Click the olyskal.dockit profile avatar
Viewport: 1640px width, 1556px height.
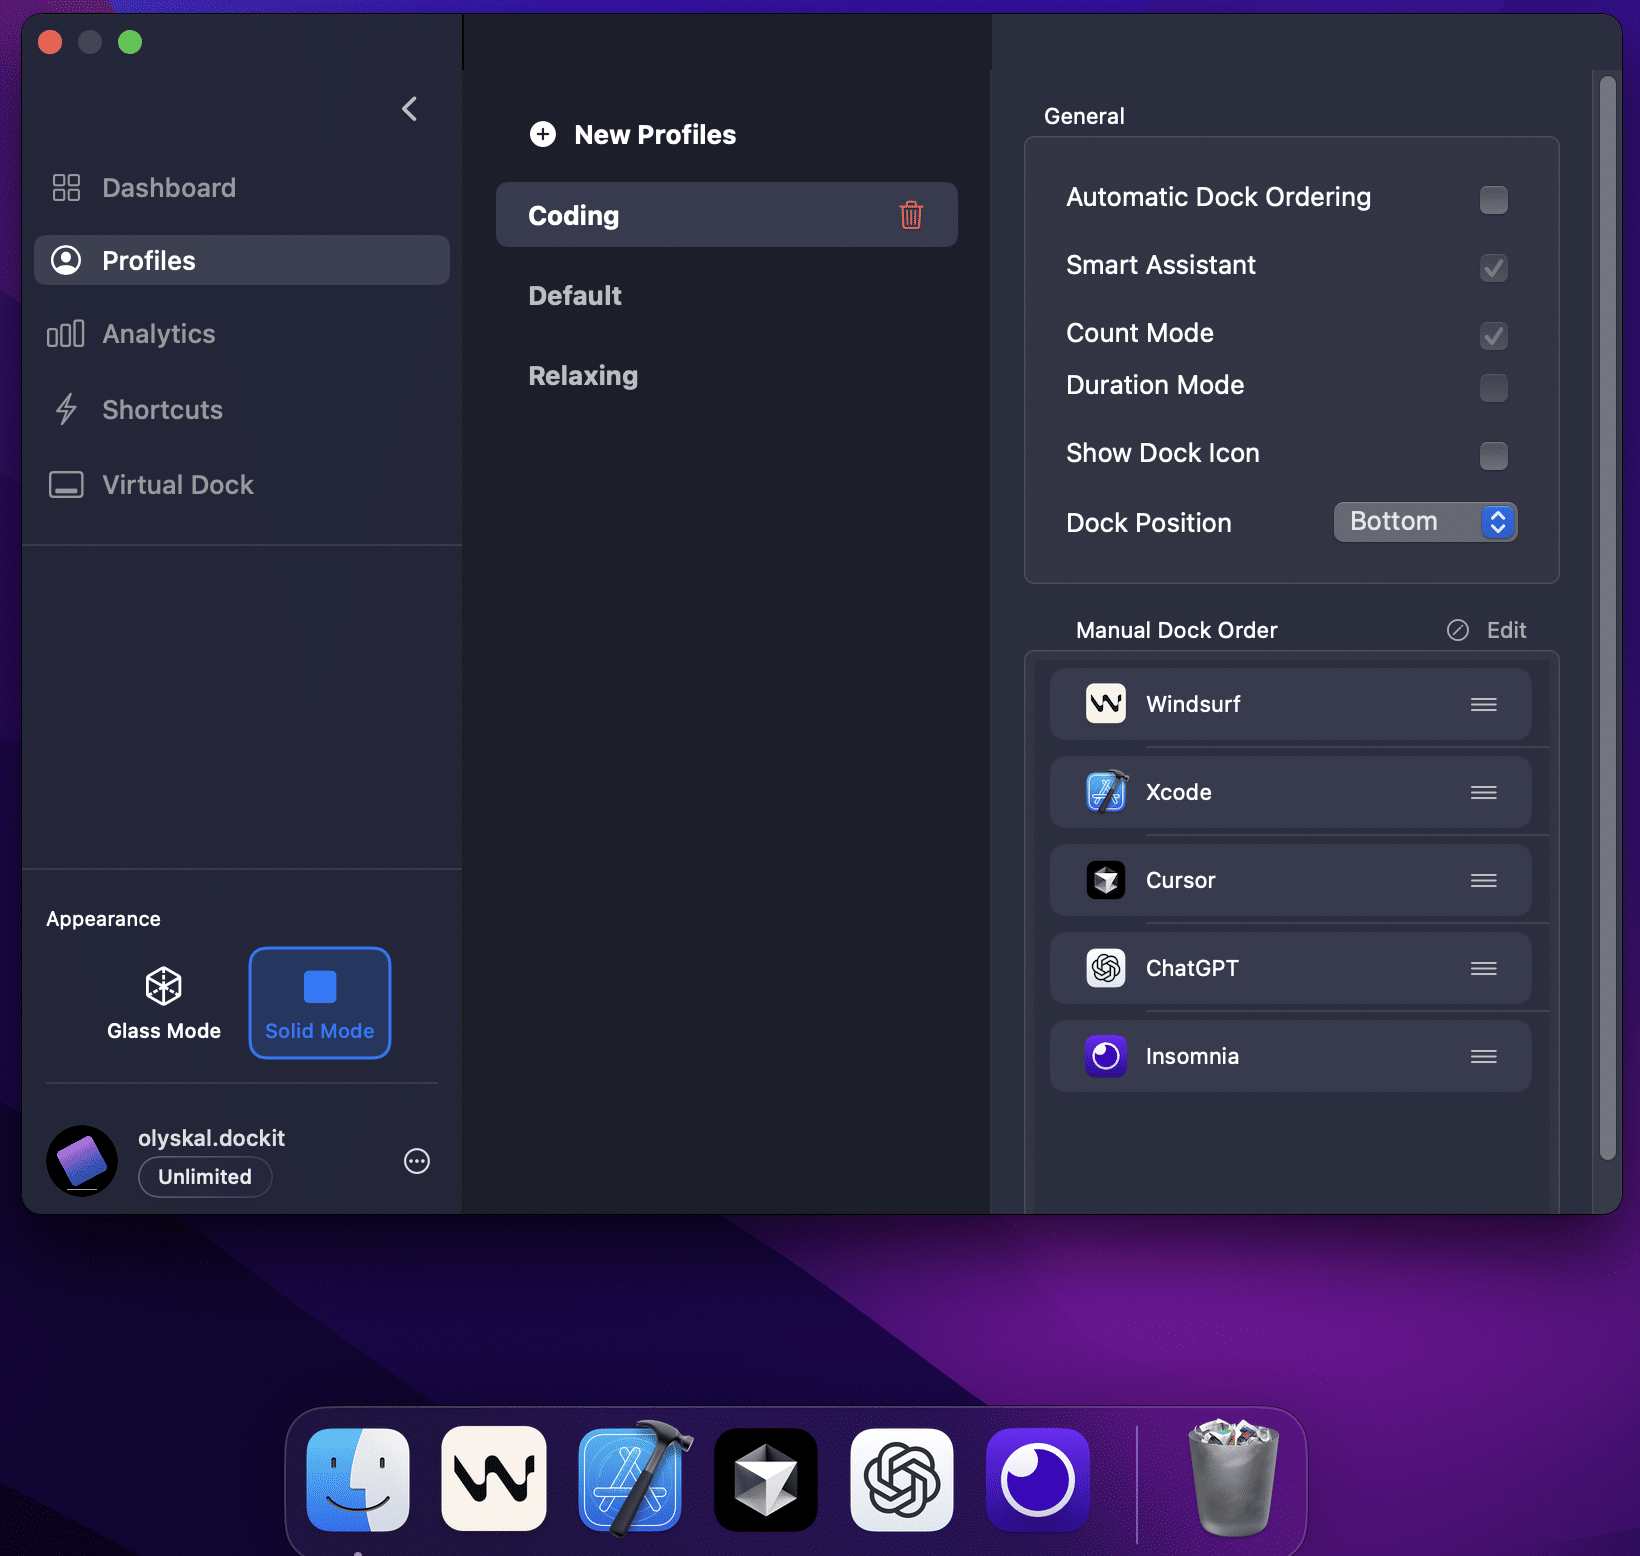[x=82, y=1161]
